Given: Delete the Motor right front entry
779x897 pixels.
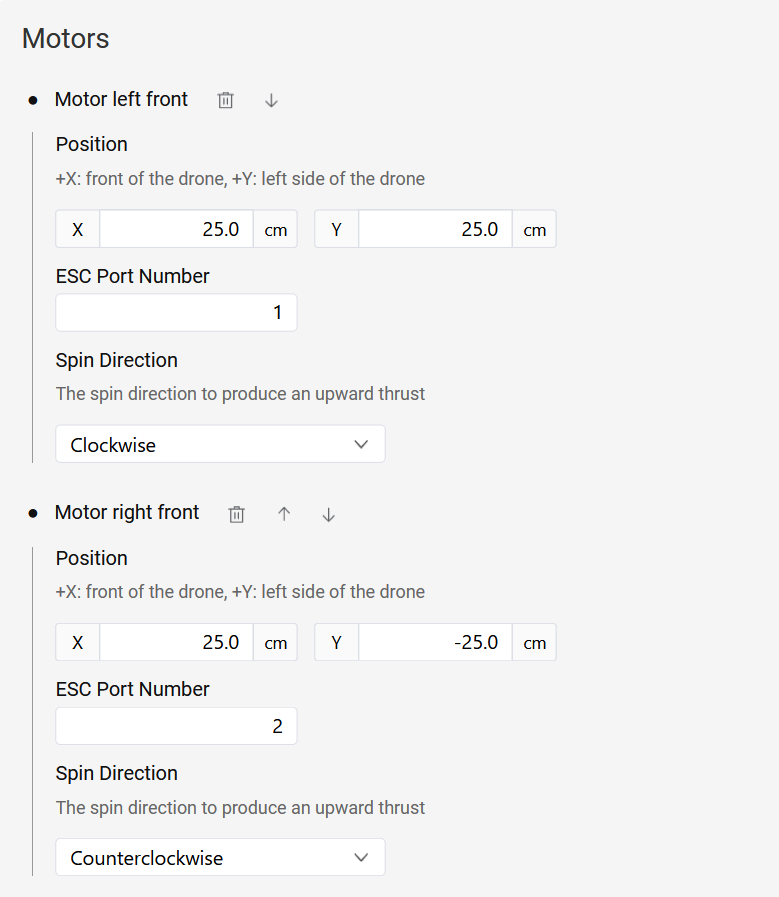Looking at the screenshot, I should coord(236,514).
